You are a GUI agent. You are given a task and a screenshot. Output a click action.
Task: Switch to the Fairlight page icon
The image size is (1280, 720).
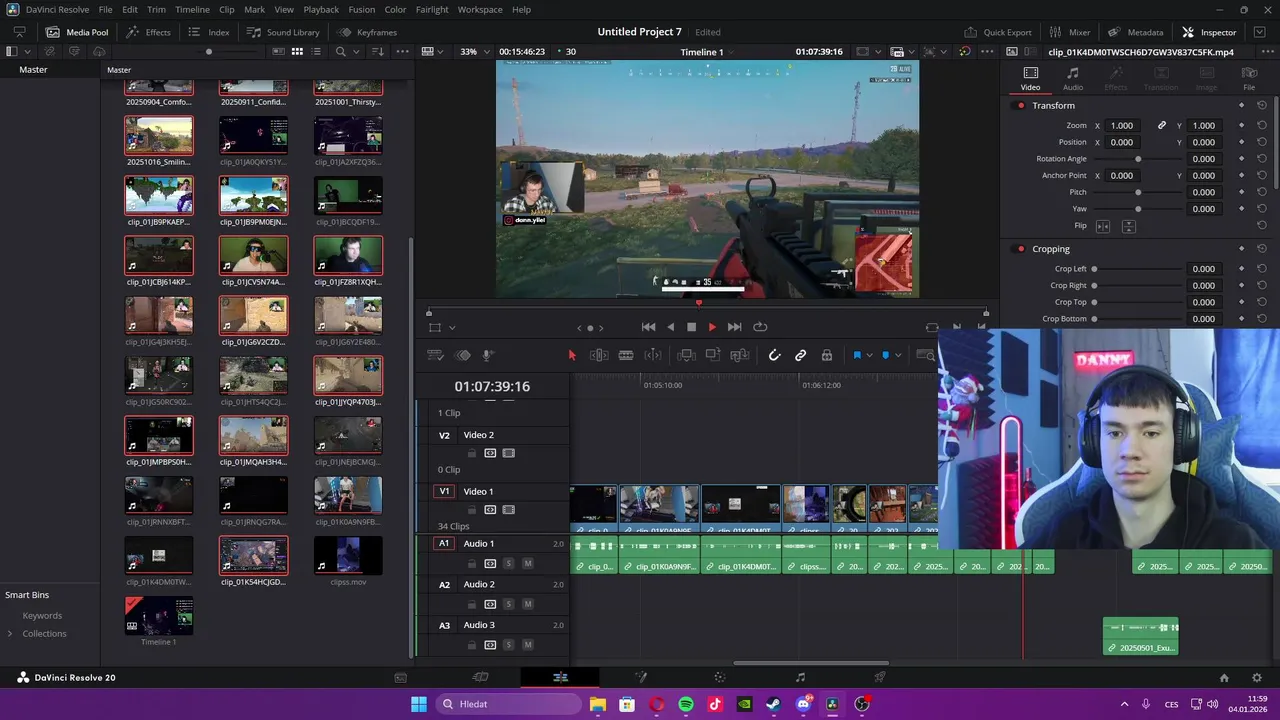800,677
